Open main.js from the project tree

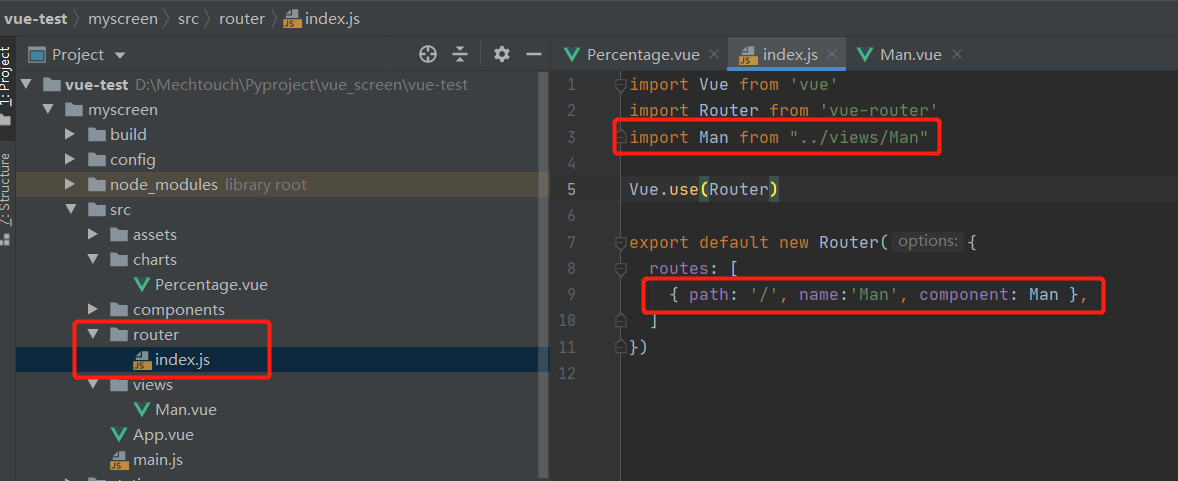tap(157, 460)
